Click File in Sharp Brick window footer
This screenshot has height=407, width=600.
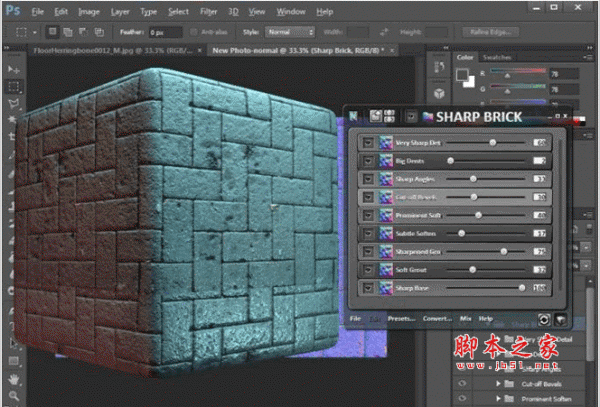coord(355,319)
